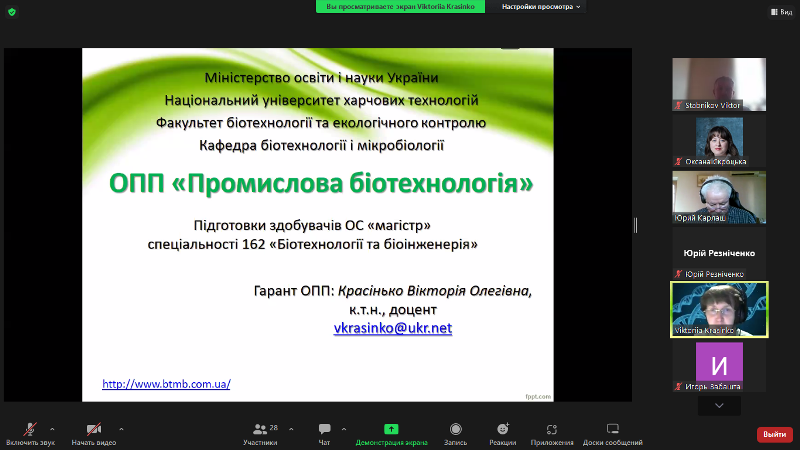This screenshot has width=800, height=450.
Task: Expand video options arrow next to camera
Action: (x=121, y=430)
